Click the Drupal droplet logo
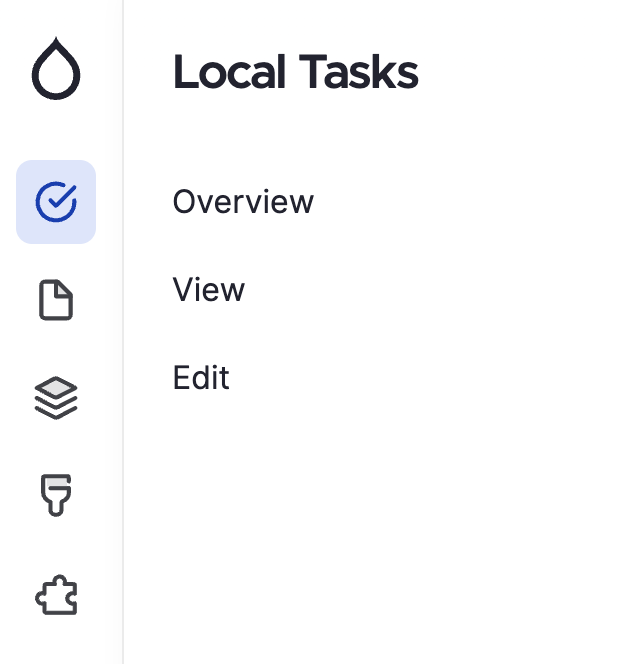This screenshot has width=618, height=664. [56, 69]
